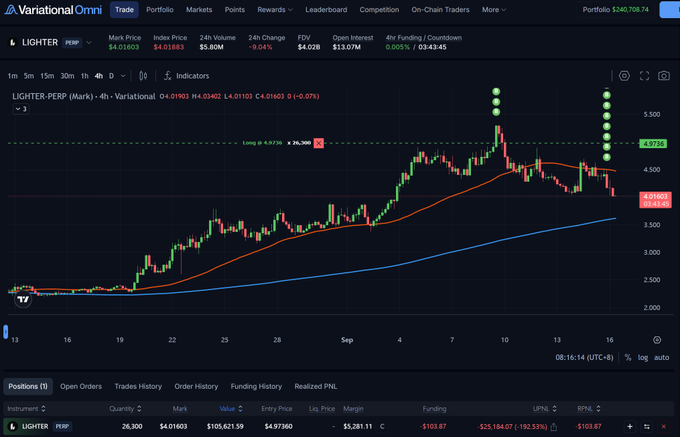Open the LIGHTER PERP market selector dropdown
Viewport: 680px width, 437px height.
coord(89,42)
